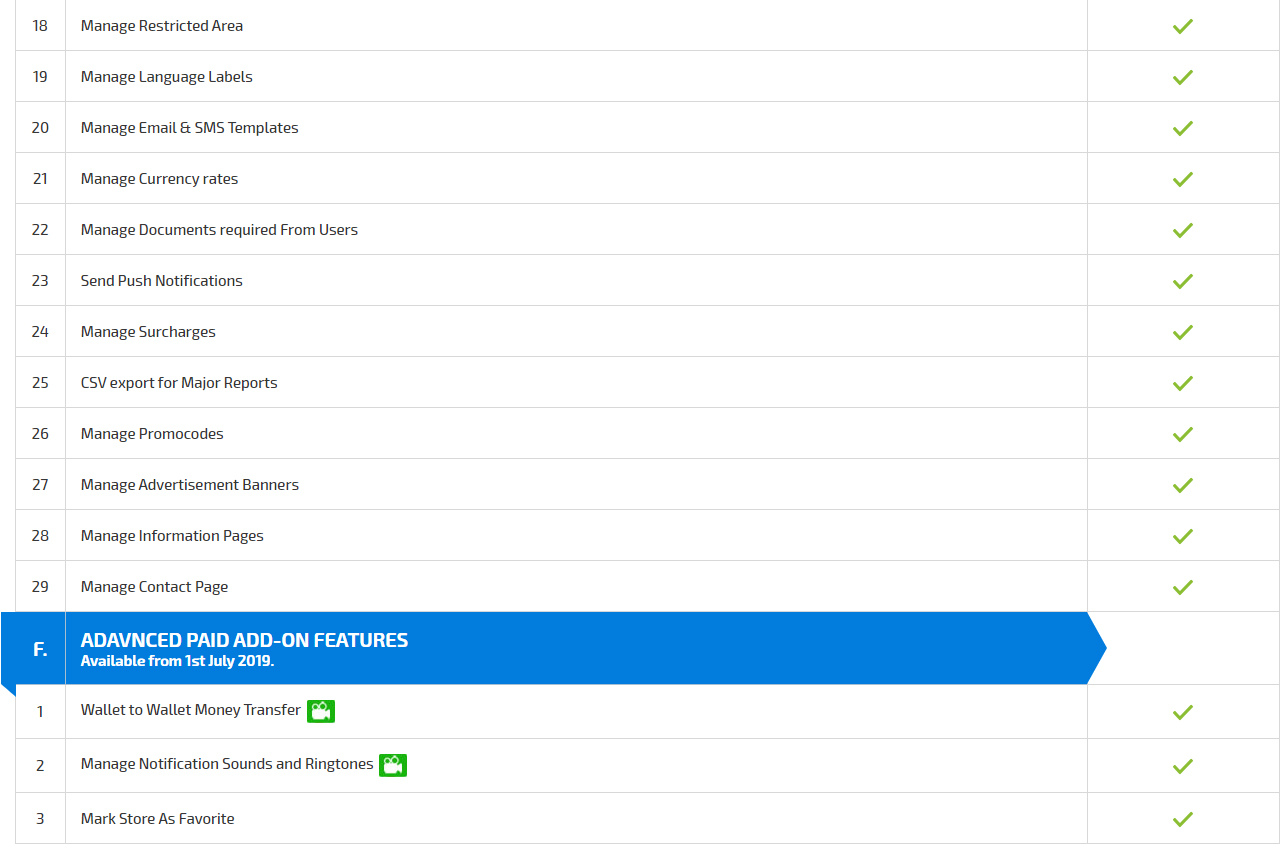Select the text Manage Restricted Area
The image size is (1280, 844).
162,26
